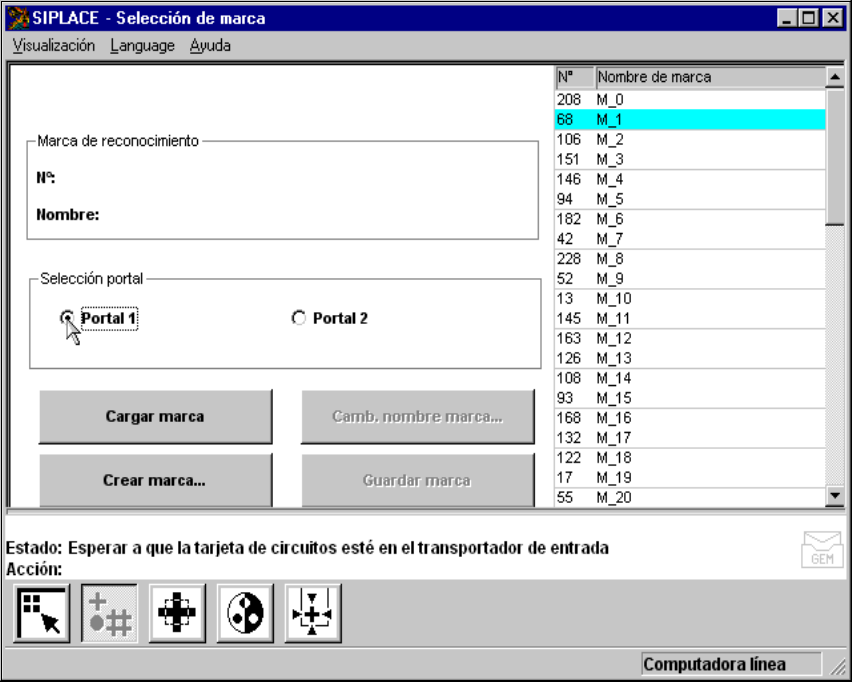Select mark M_11 in the list
Screen dimensions: 852x682
[690, 318]
